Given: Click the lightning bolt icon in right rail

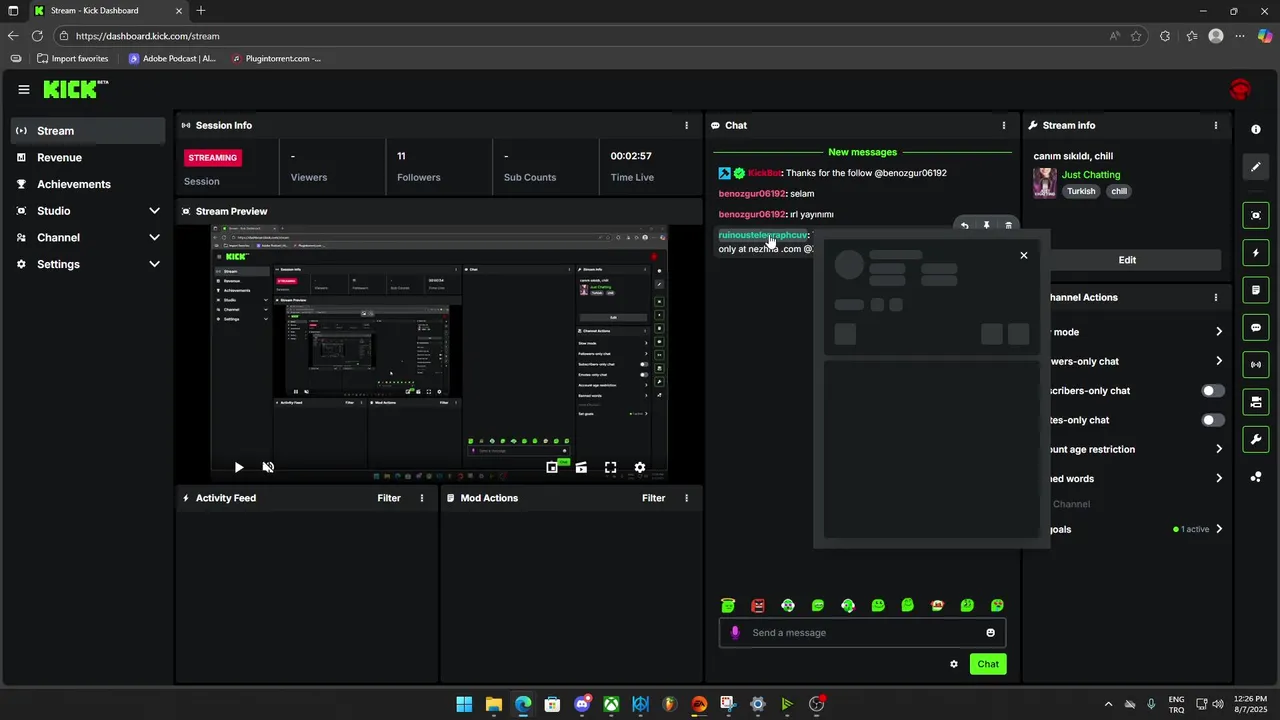Looking at the screenshot, I should [1256, 253].
